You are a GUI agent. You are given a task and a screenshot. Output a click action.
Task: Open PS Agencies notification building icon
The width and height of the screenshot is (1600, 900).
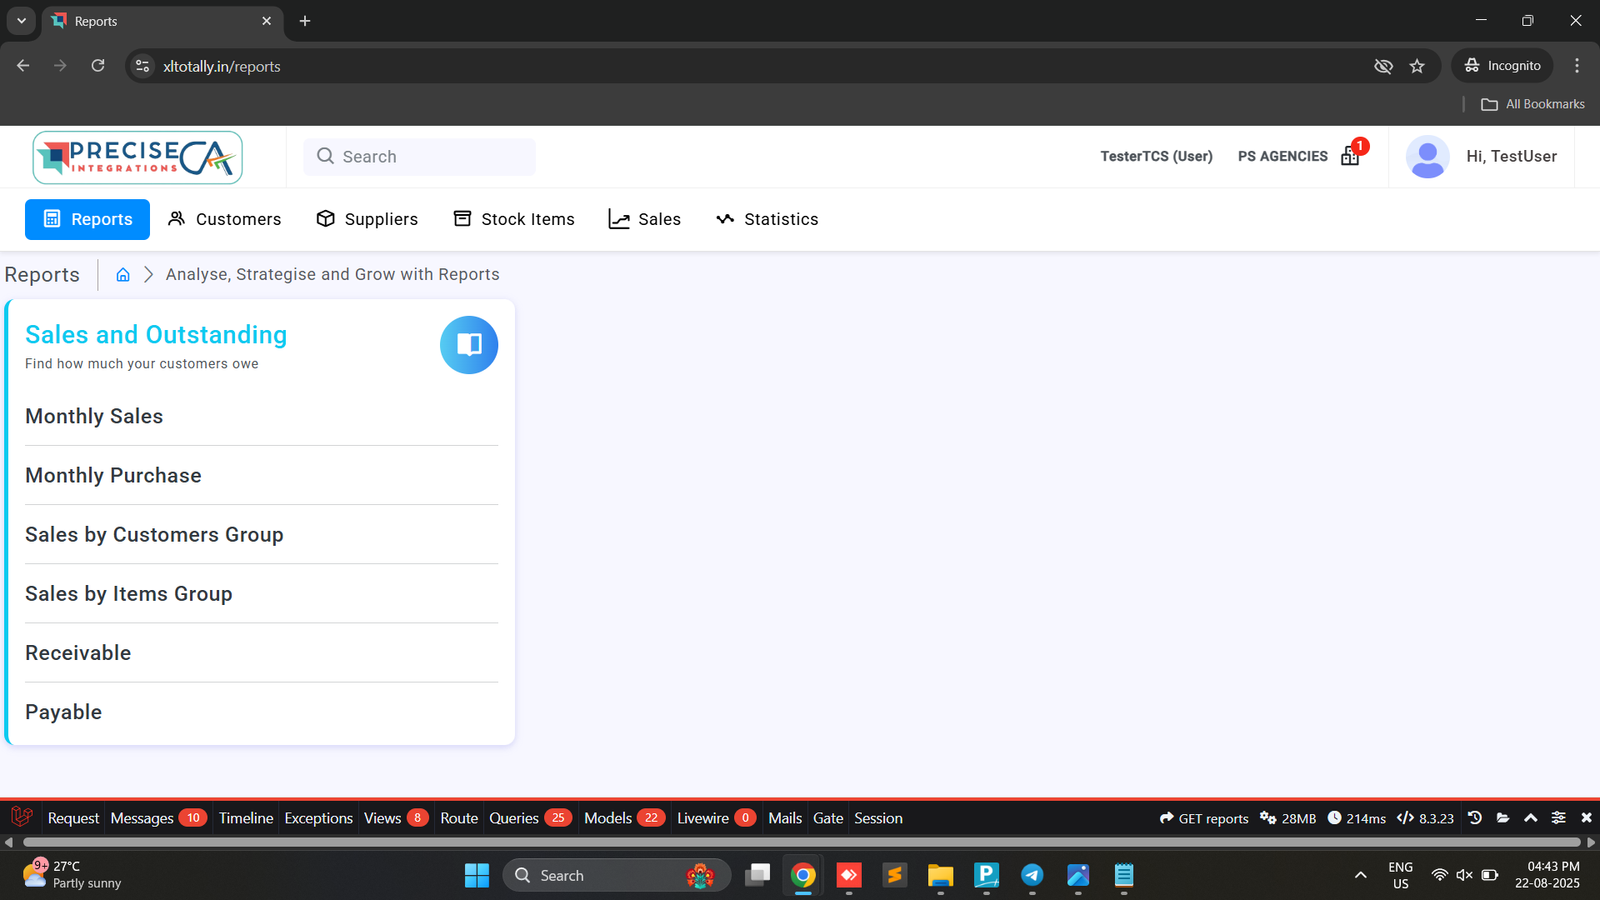1350,156
